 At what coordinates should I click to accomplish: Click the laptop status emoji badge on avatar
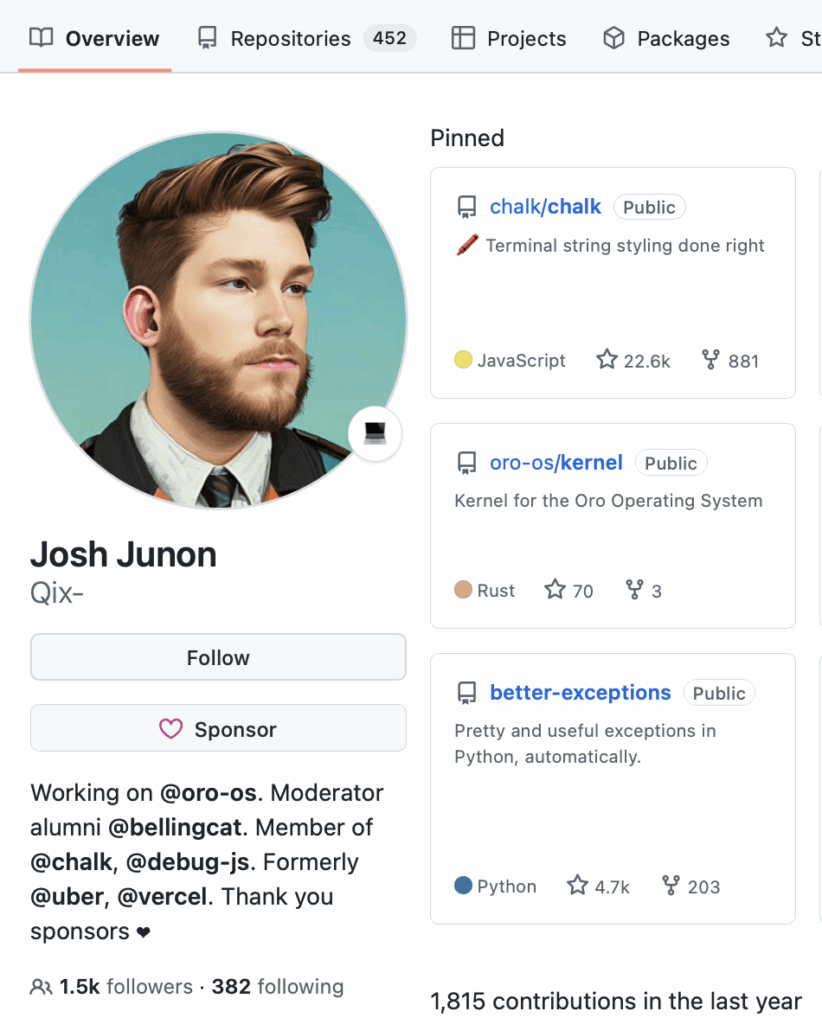tap(375, 433)
